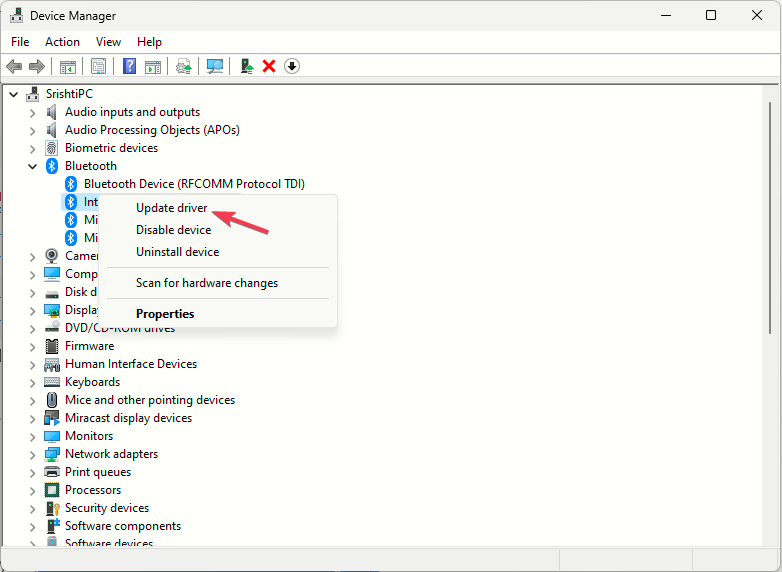Screen dimensions: 782x572
Task: Maximize the Device Manager window
Action: coord(711,15)
